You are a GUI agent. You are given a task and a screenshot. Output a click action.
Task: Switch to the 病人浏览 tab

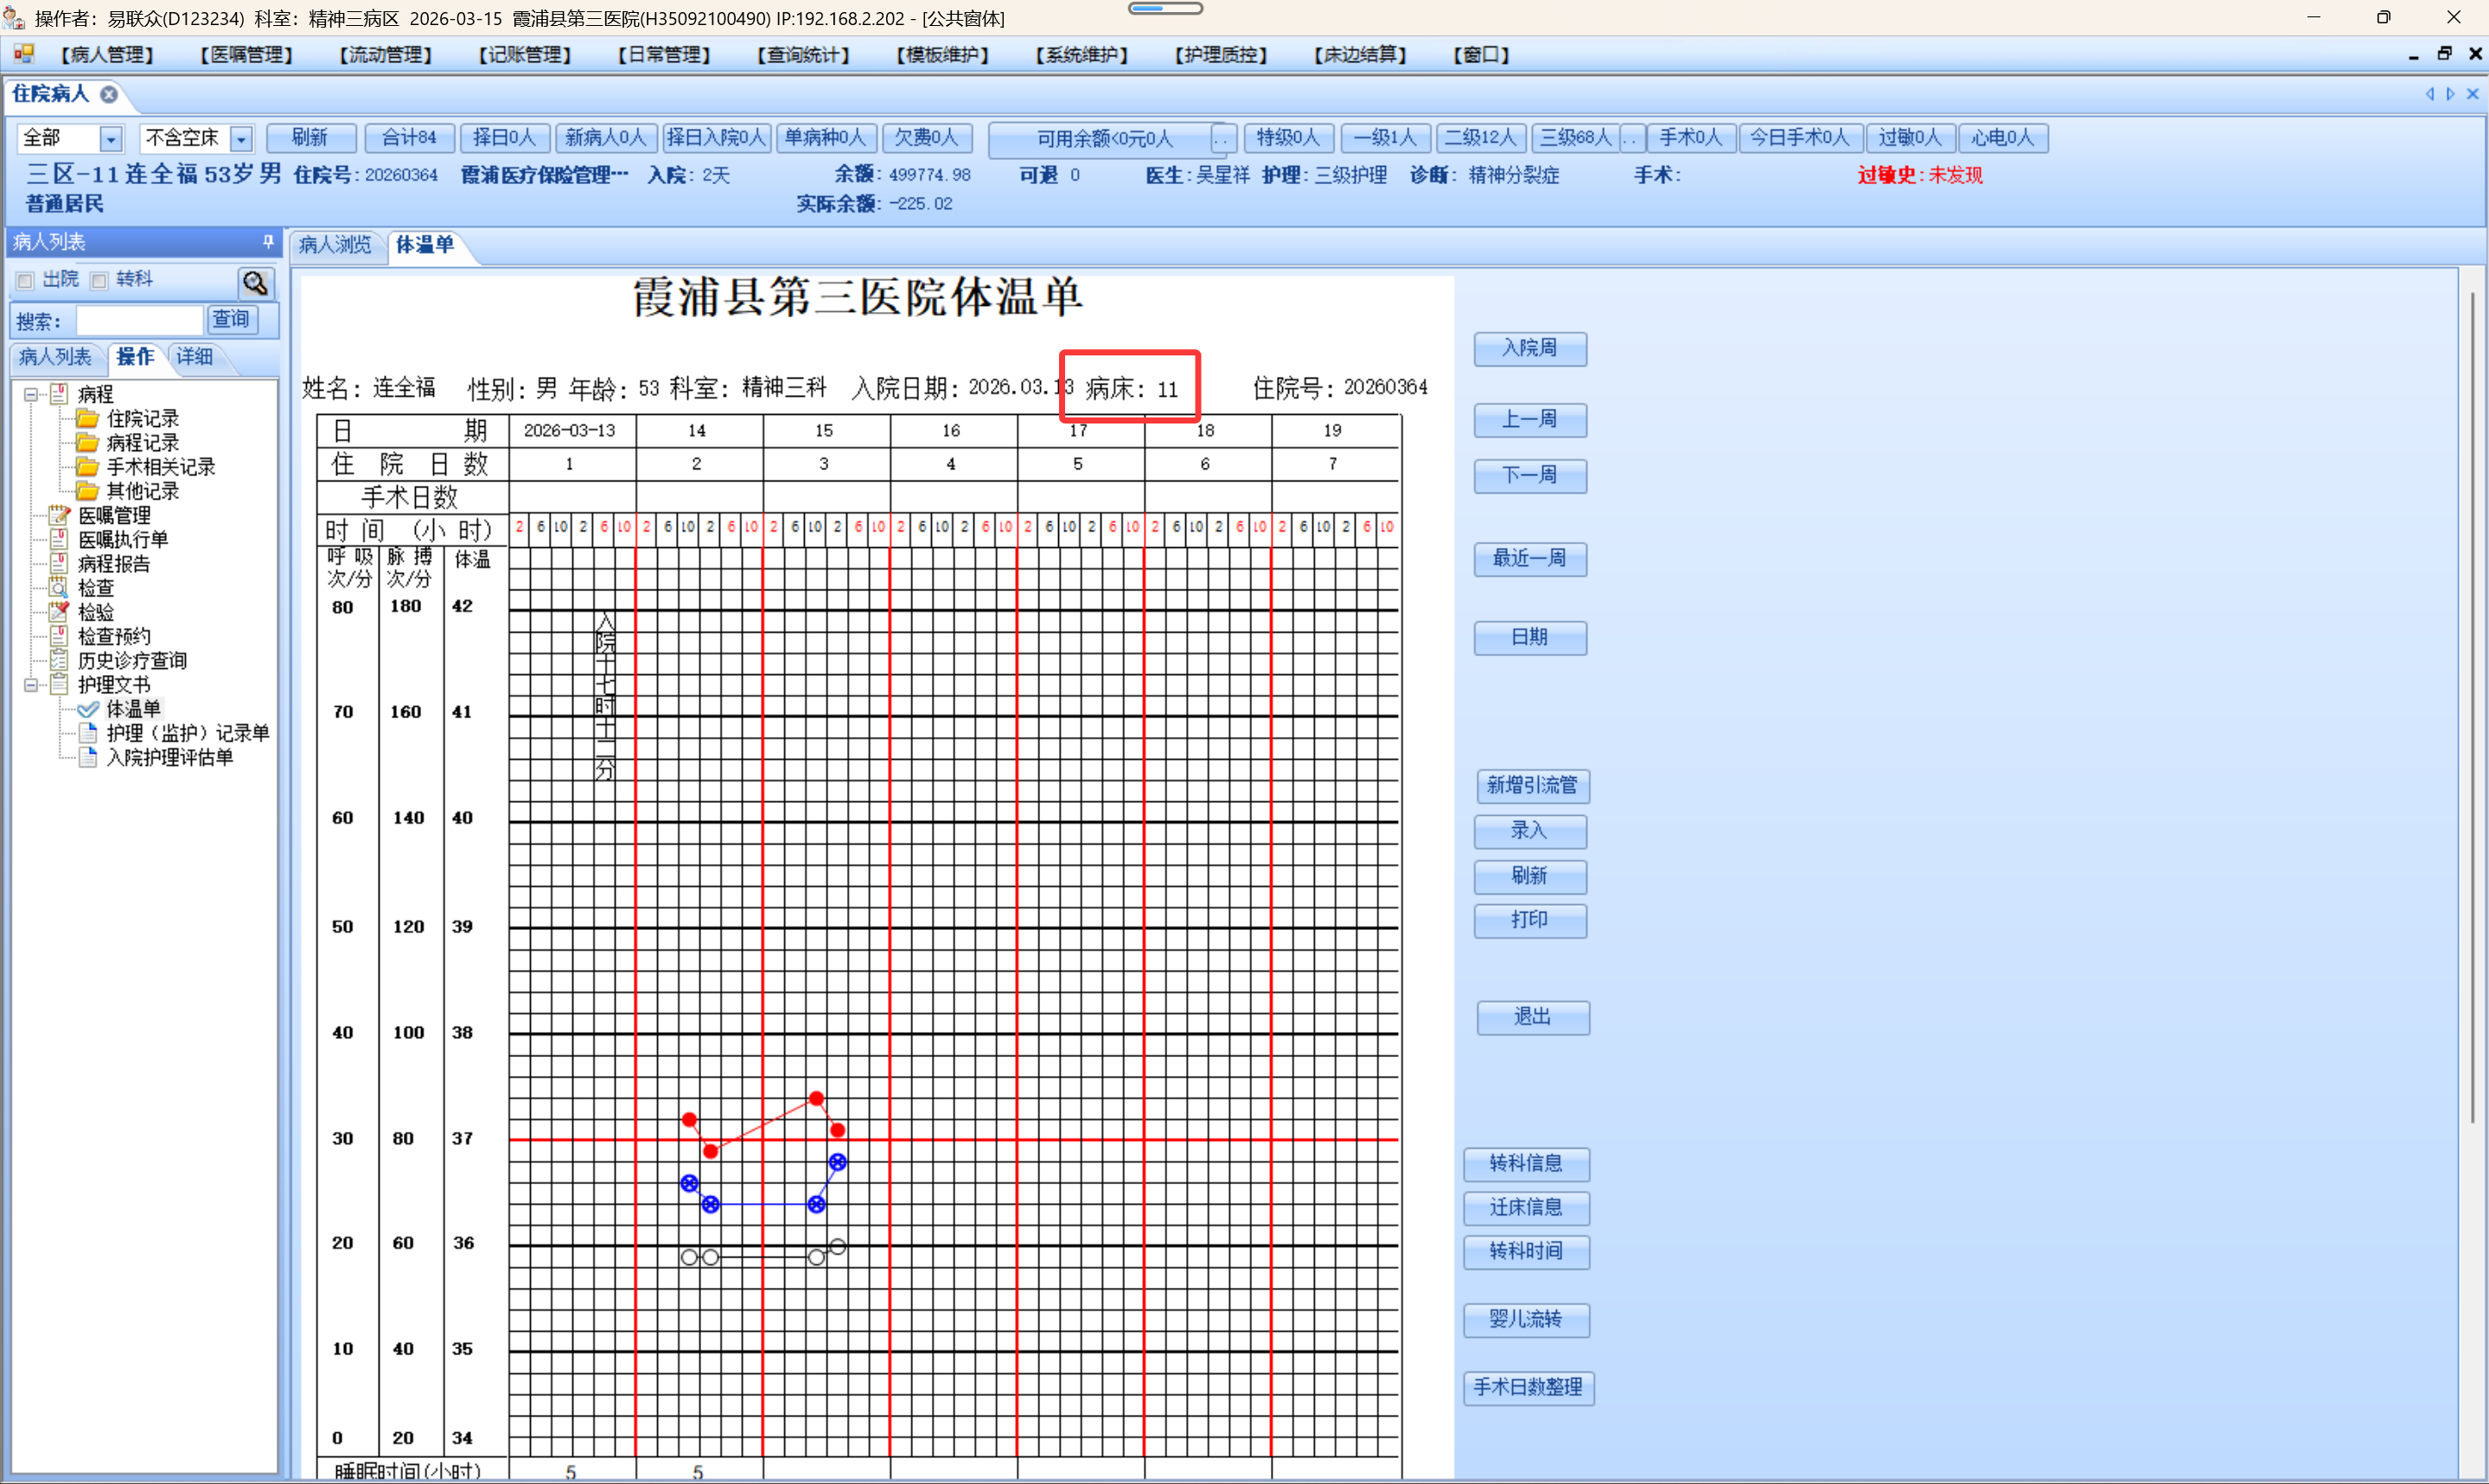tap(335, 245)
